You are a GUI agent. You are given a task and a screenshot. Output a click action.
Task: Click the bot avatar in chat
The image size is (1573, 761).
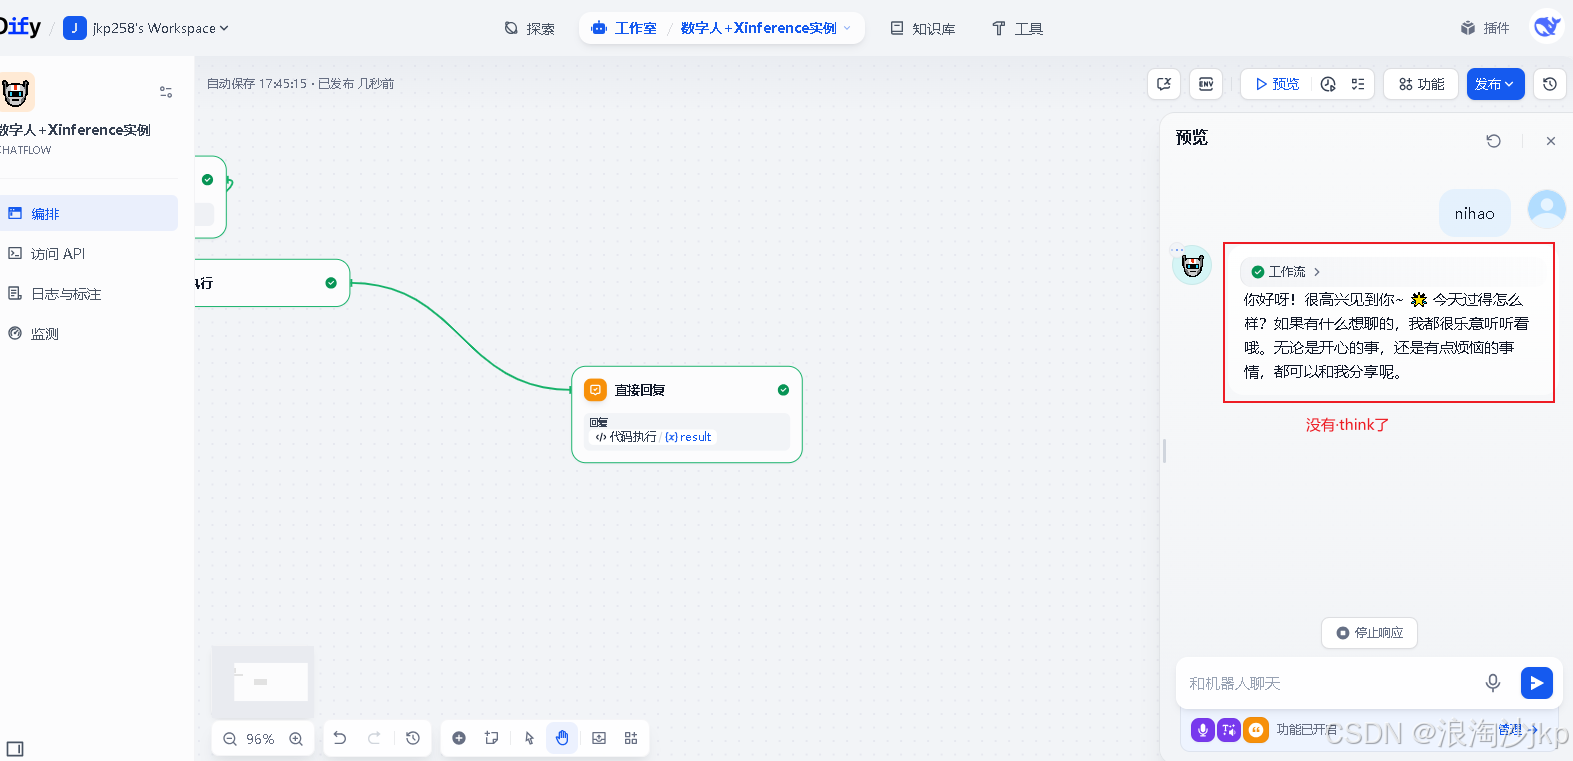tap(1192, 265)
